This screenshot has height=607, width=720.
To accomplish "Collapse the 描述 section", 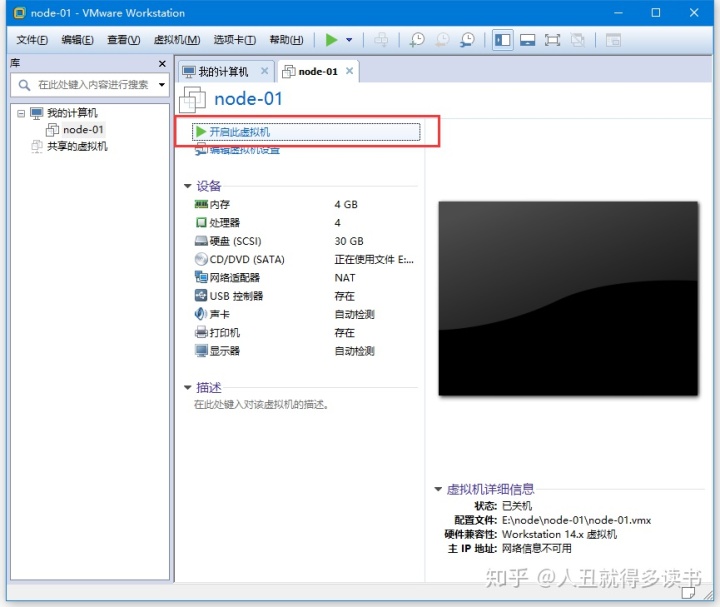I will click(187, 388).
